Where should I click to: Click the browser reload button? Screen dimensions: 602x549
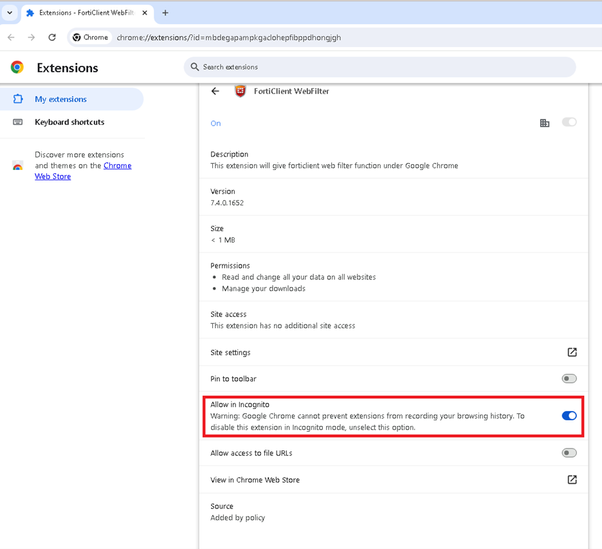(52, 37)
